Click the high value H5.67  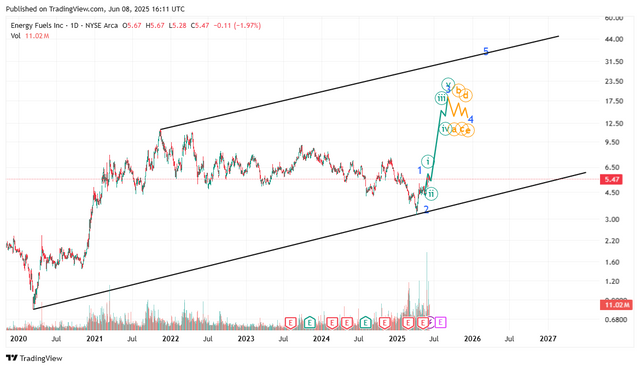pyautogui.click(x=155, y=25)
